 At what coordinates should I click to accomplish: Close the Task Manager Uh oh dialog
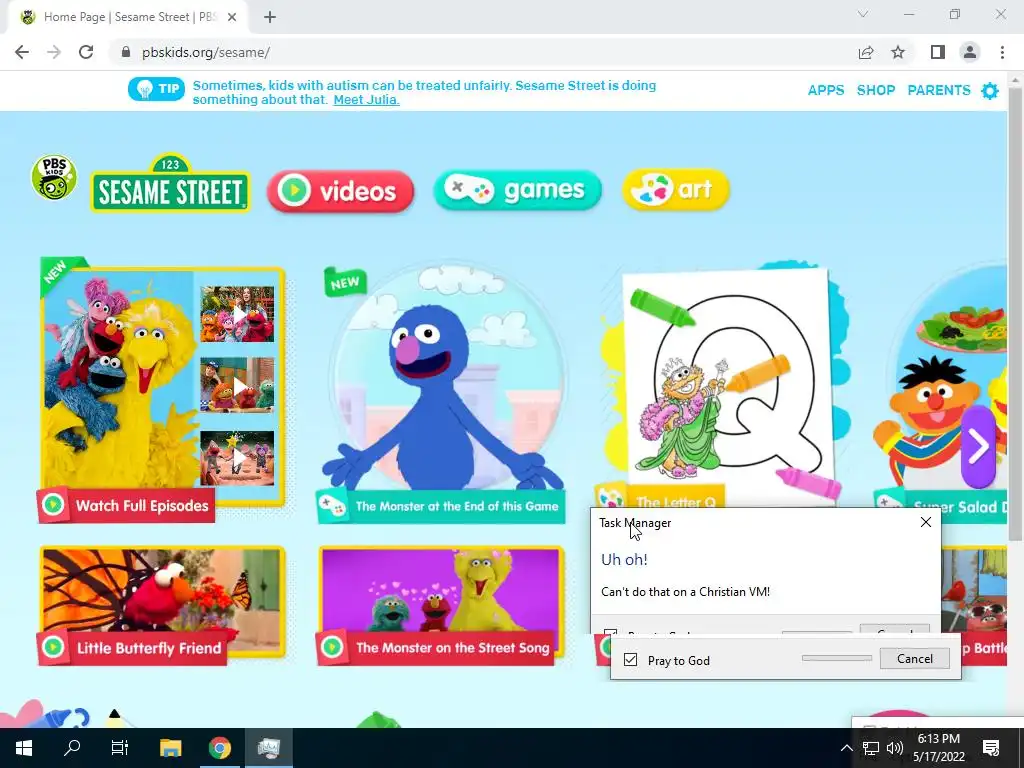click(925, 522)
